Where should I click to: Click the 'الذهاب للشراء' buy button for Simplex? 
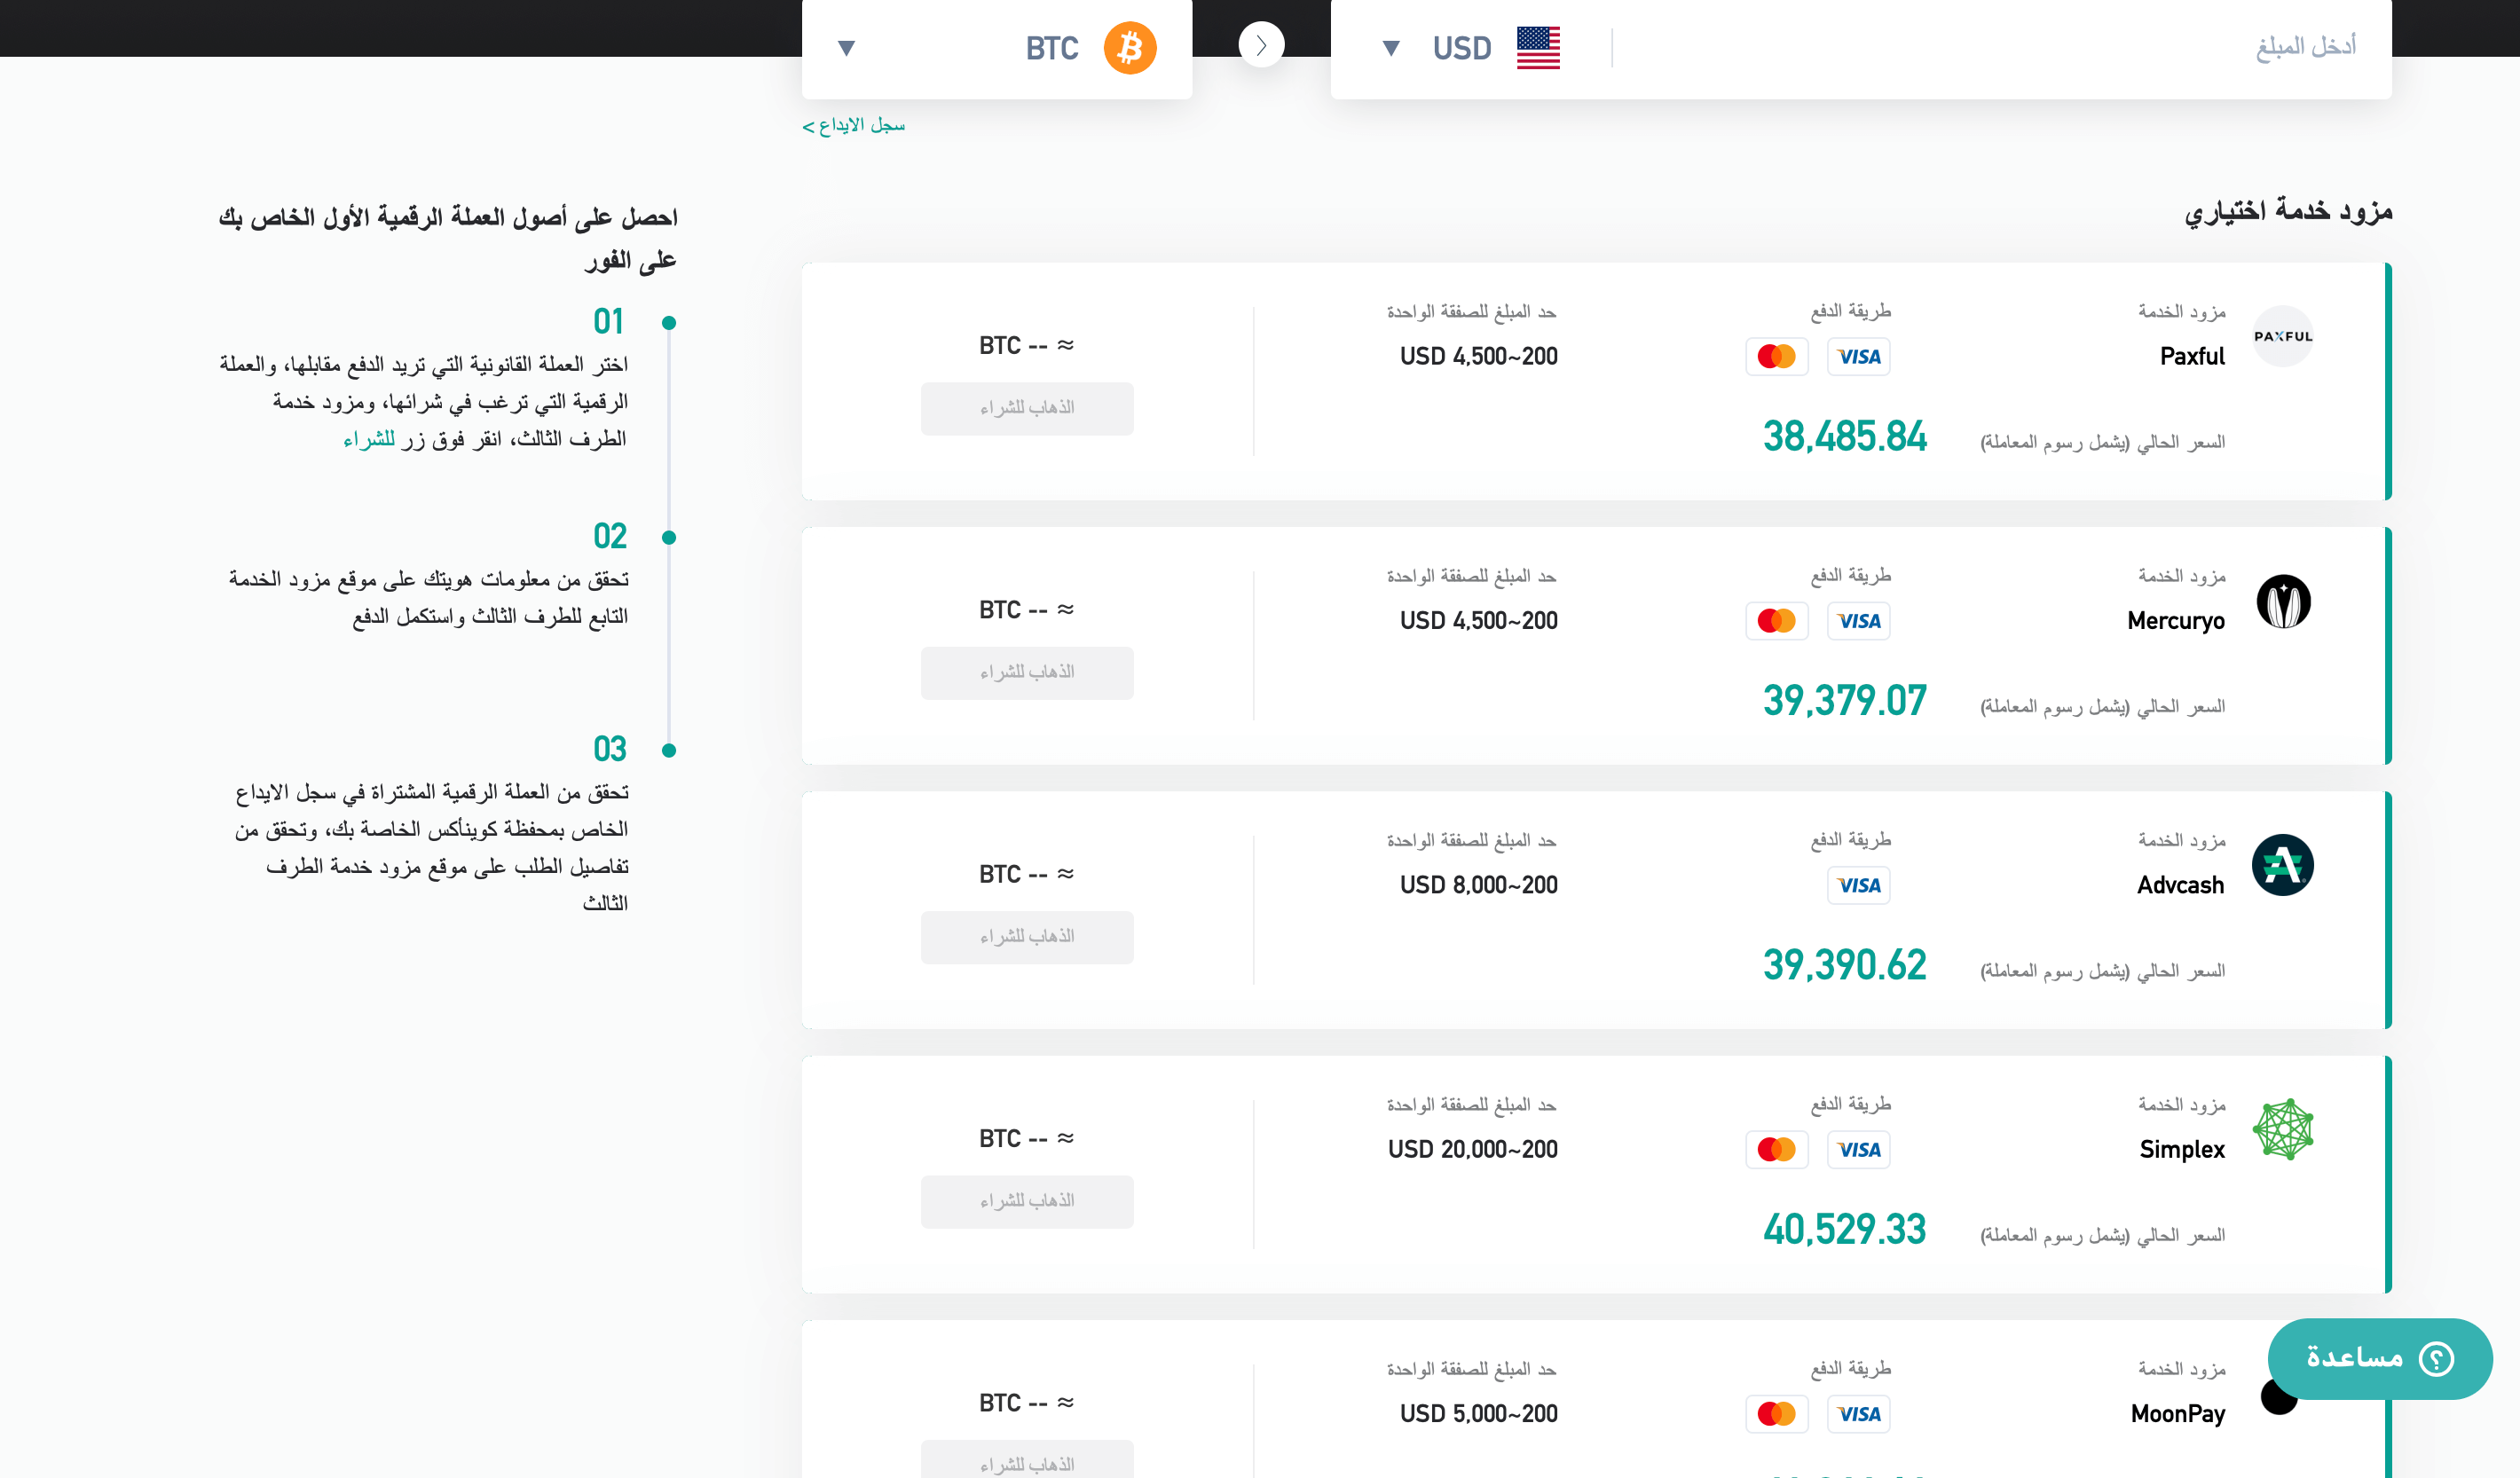pyautogui.click(x=1027, y=1201)
